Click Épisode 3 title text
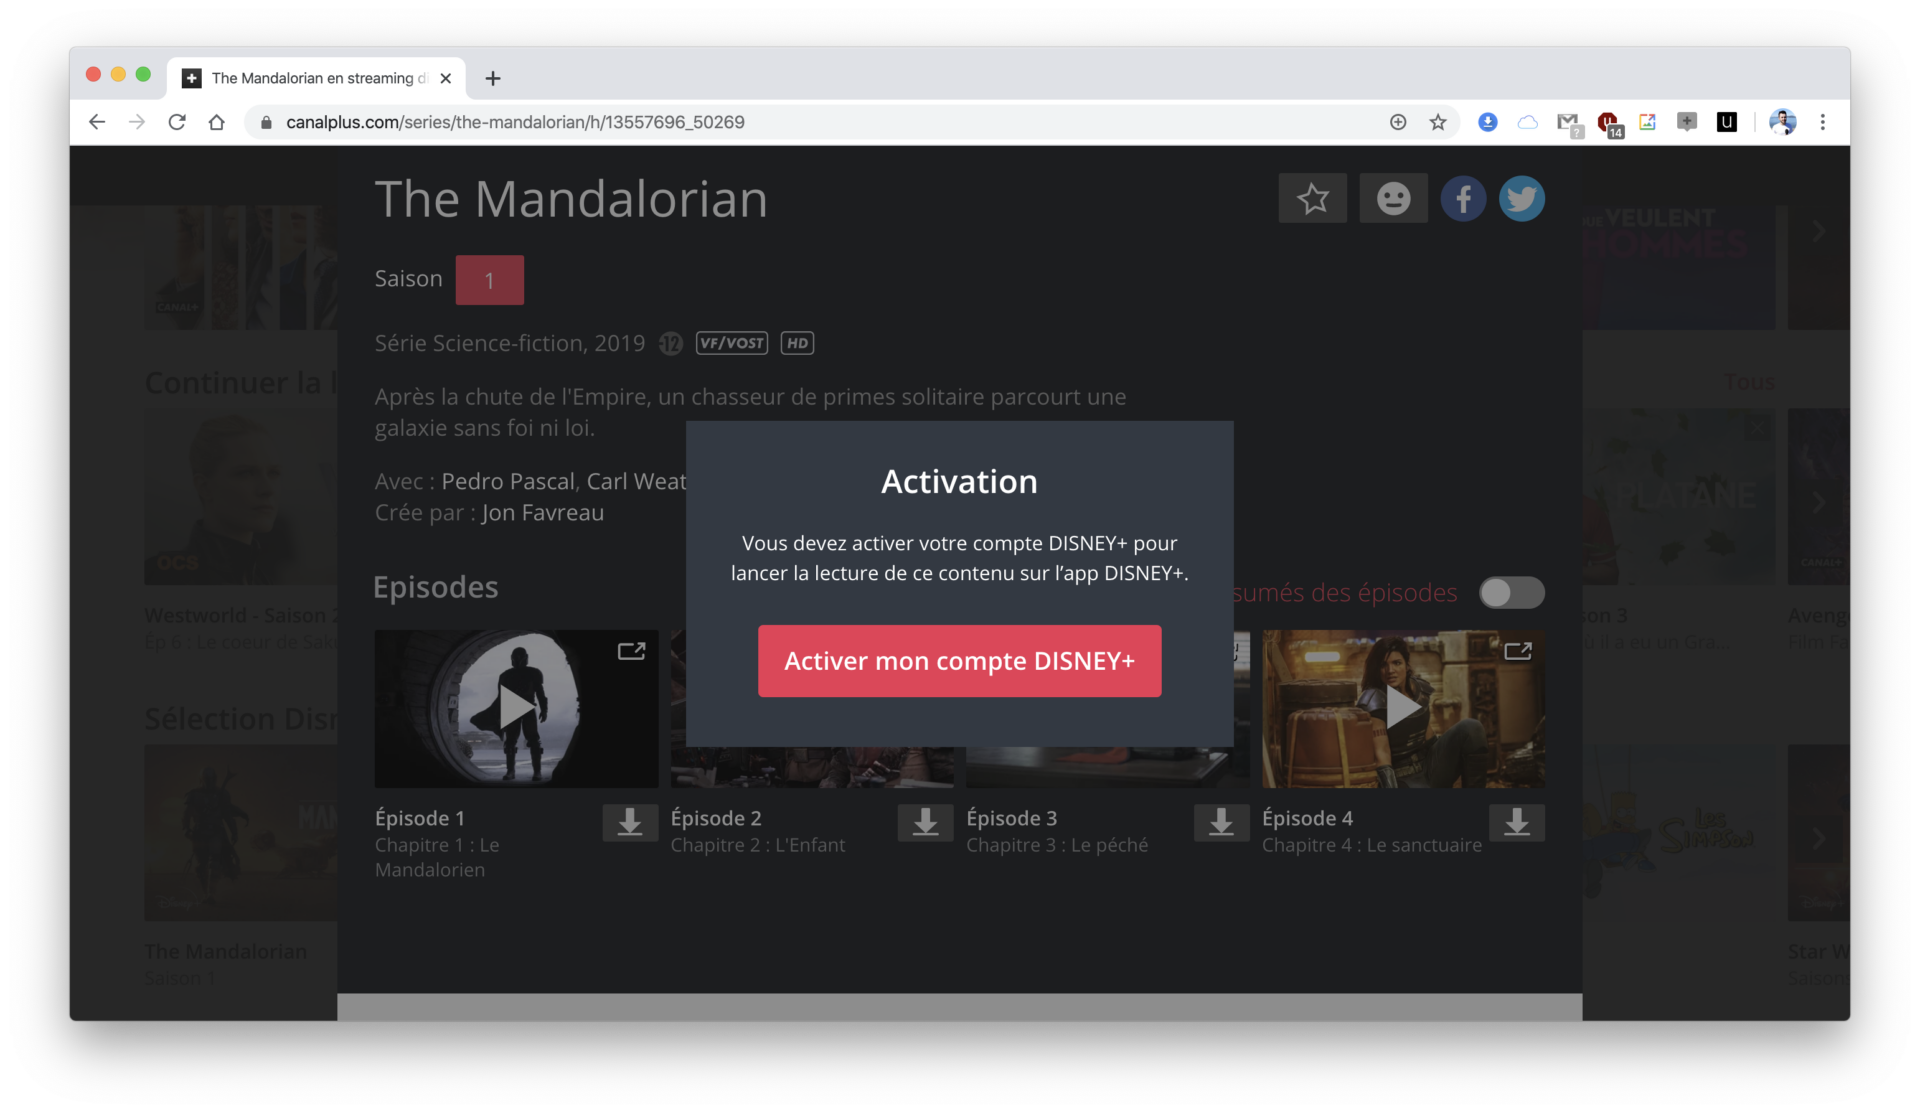Image resolution: width=1920 pixels, height=1113 pixels. point(1011,818)
